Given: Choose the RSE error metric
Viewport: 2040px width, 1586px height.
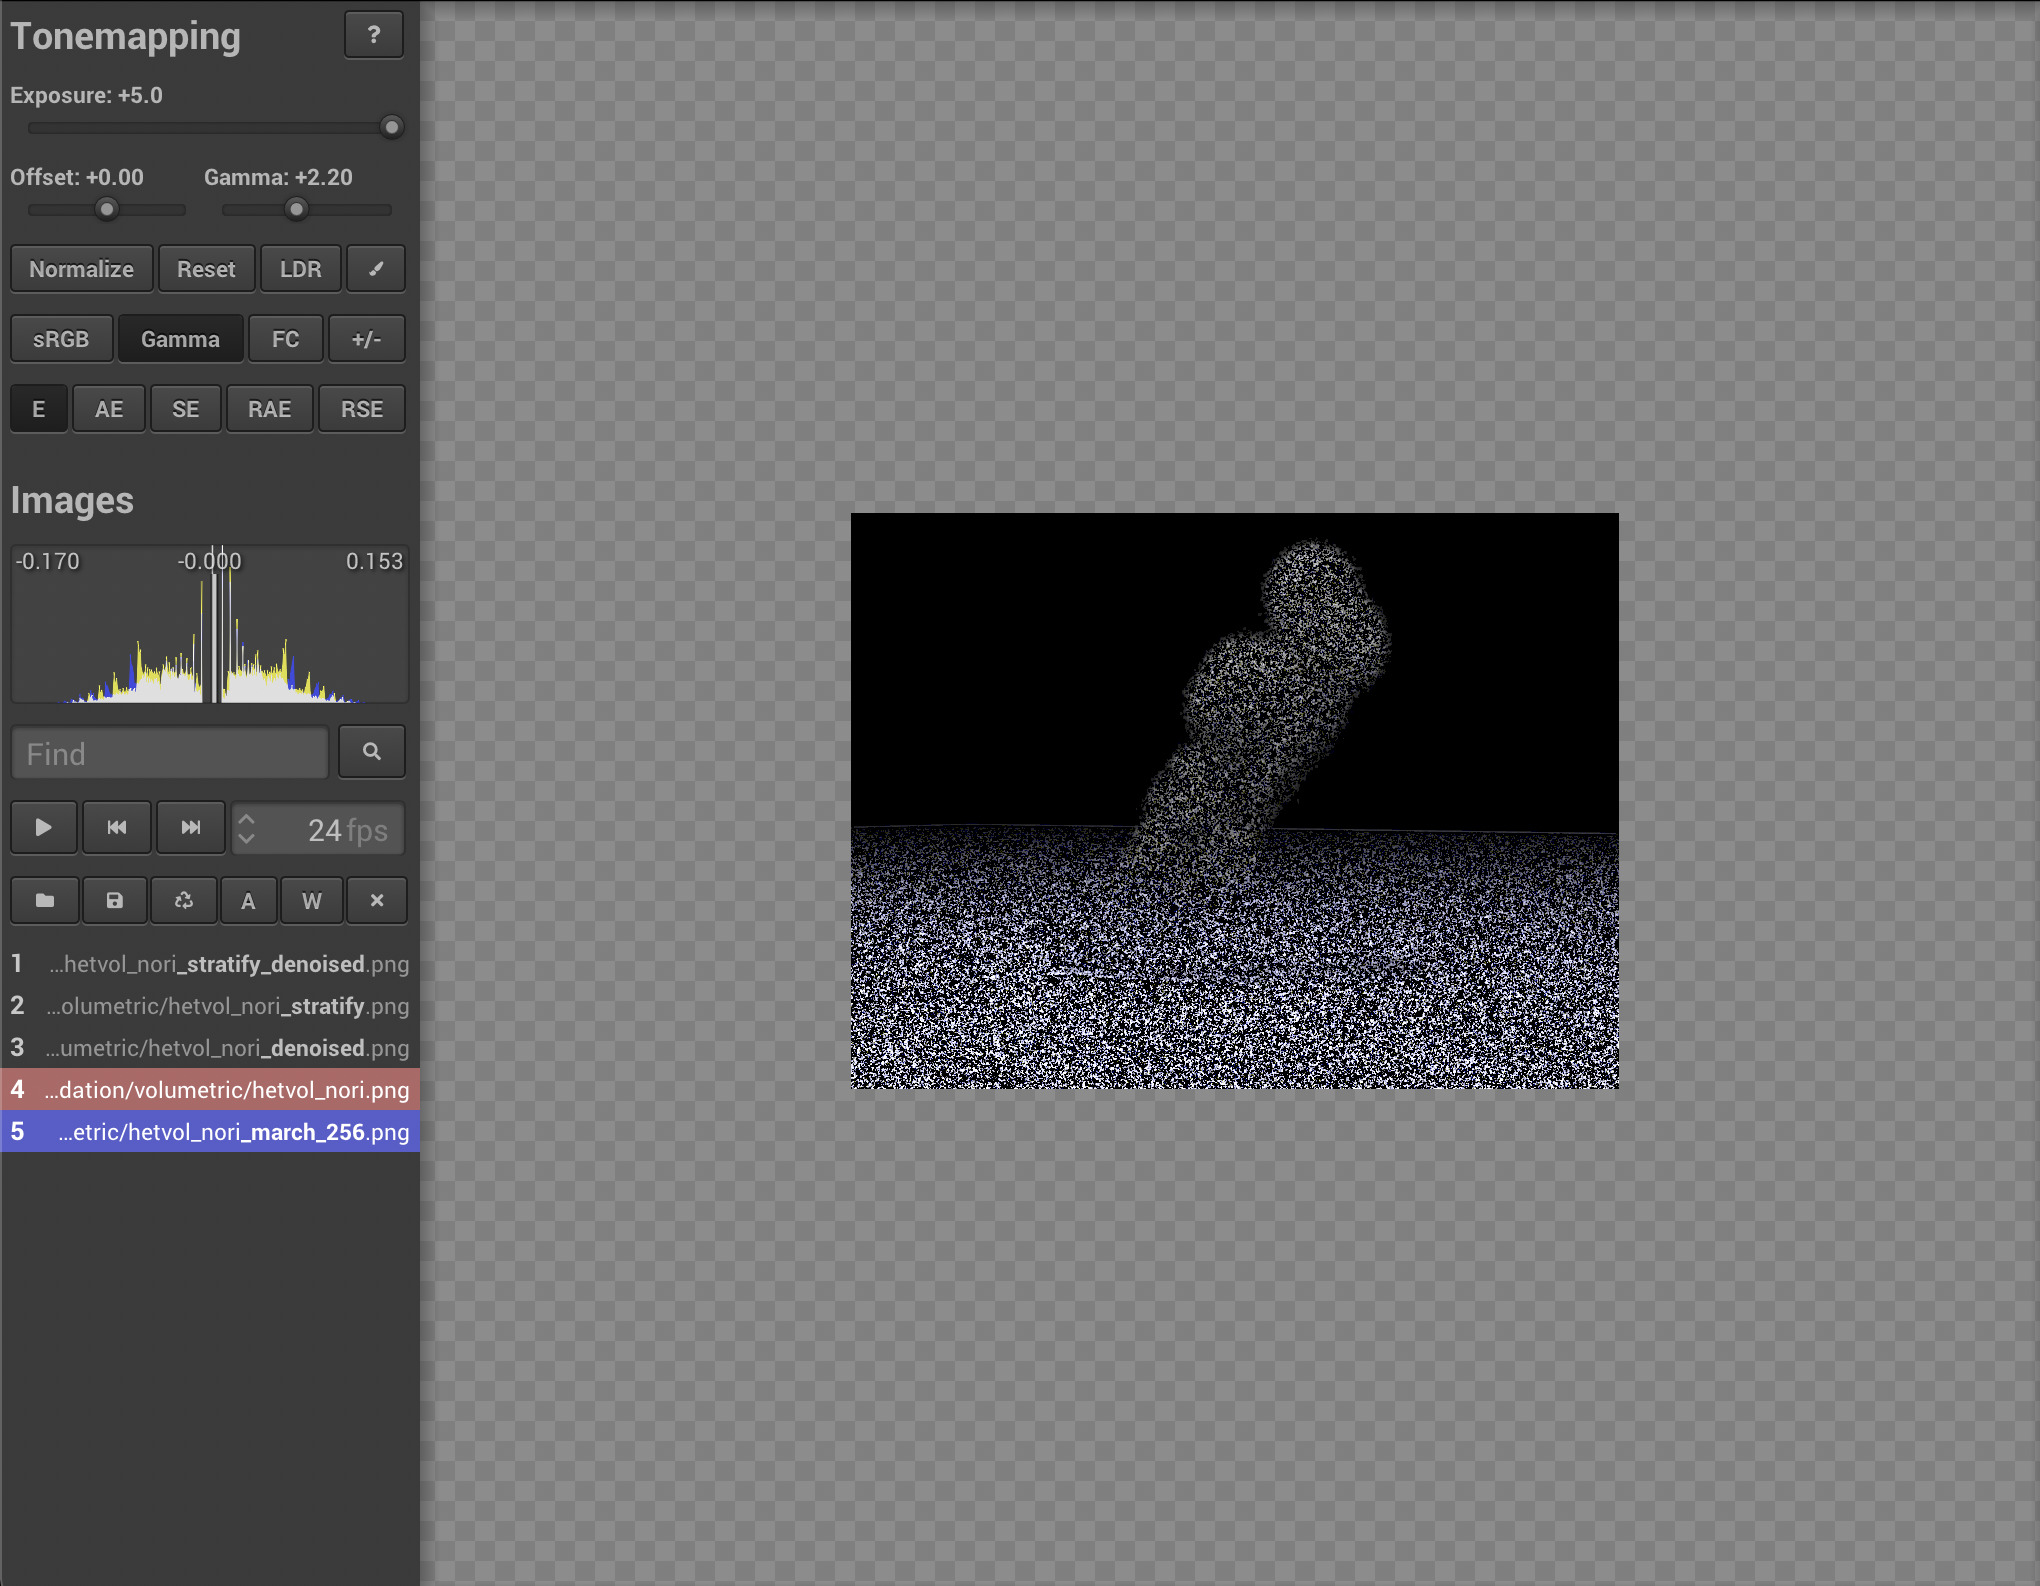Looking at the screenshot, I should coord(362,409).
